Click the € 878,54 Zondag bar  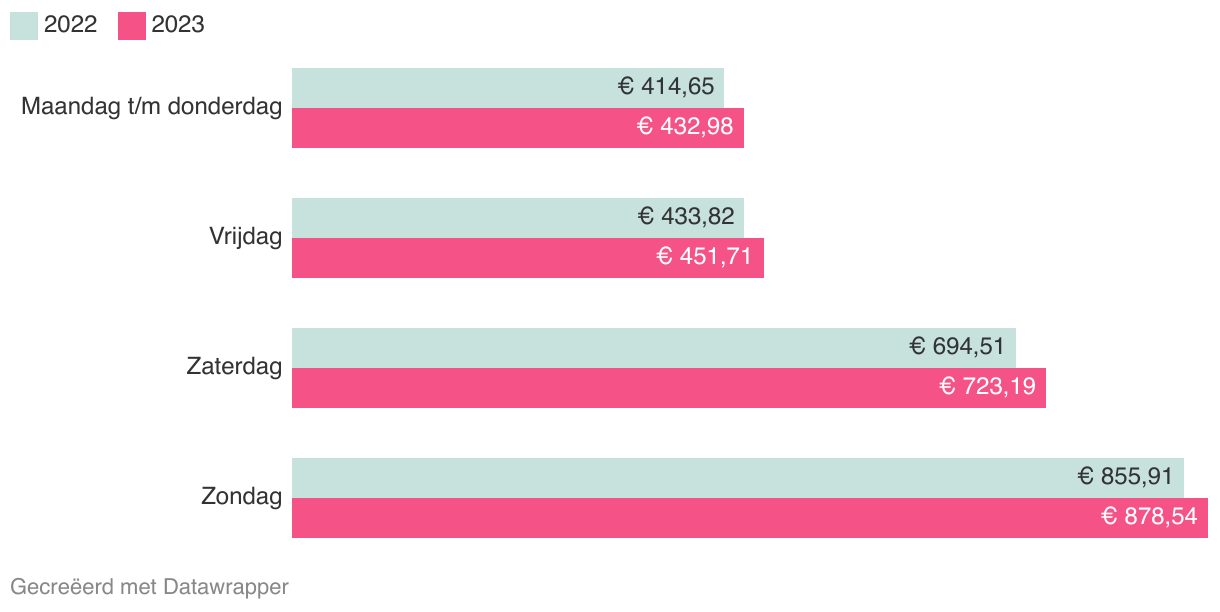pyautogui.click(x=750, y=518)
